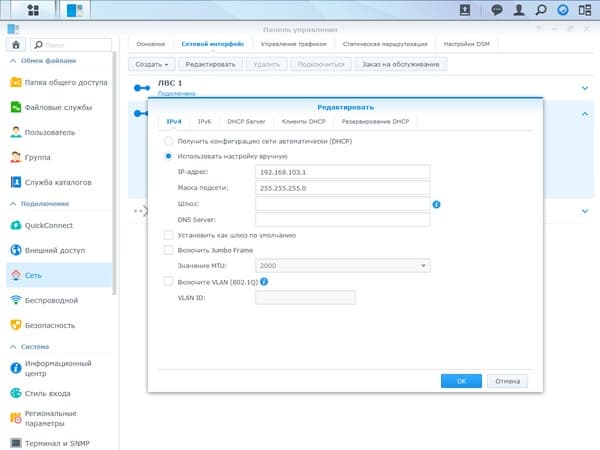
Task: Open notifications speech bubble icon
Action: (x=497, y=10)
